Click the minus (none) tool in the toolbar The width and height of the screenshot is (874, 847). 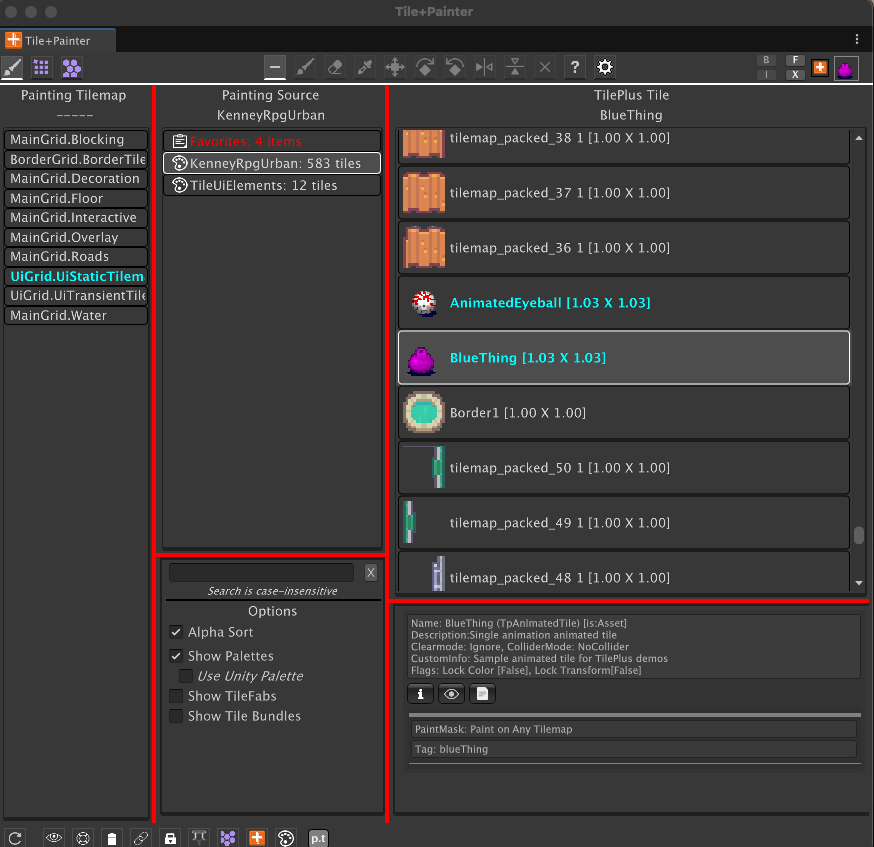click(x=275, y=68)
